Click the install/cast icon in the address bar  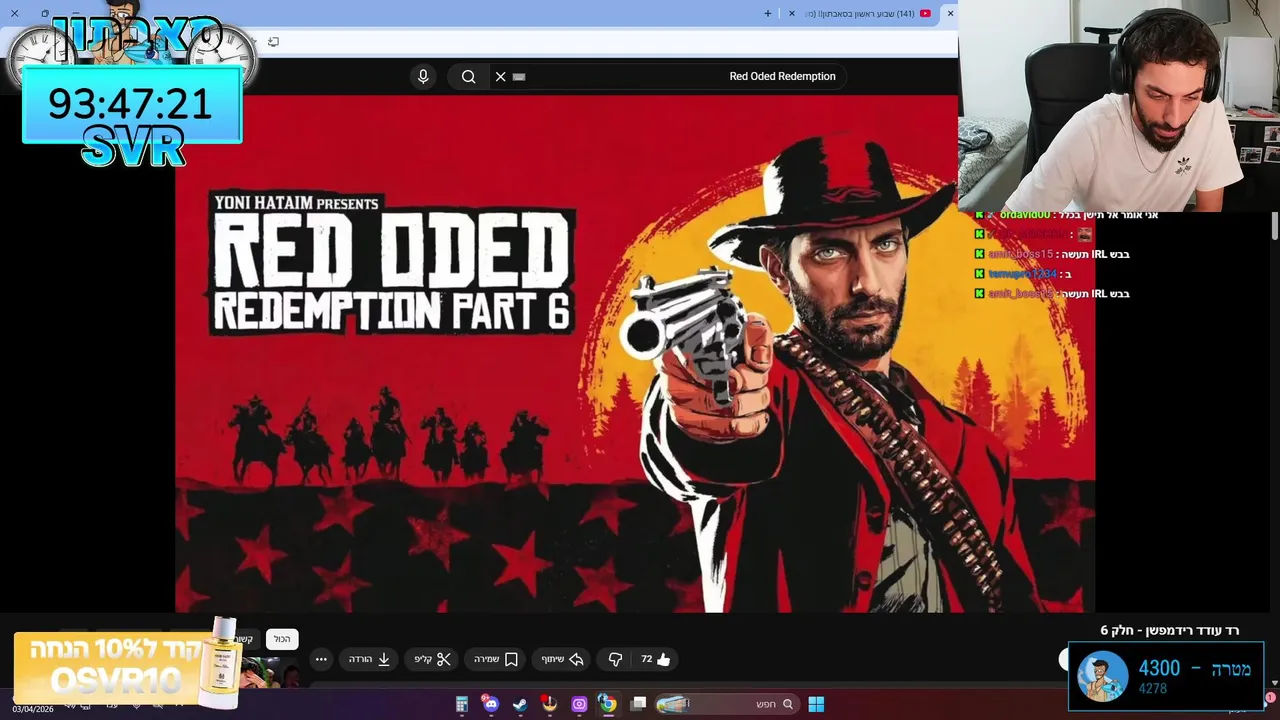[273, 41]
